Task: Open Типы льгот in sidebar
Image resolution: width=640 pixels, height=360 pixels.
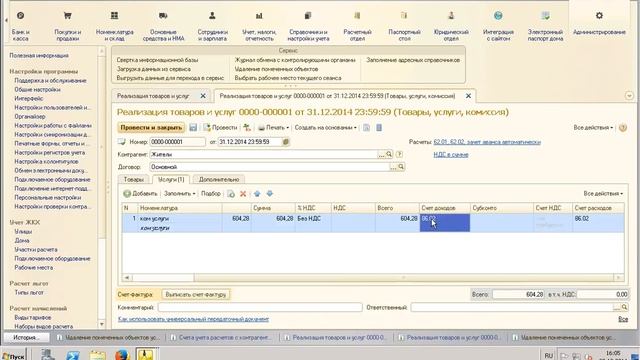Action: point(29,293)
